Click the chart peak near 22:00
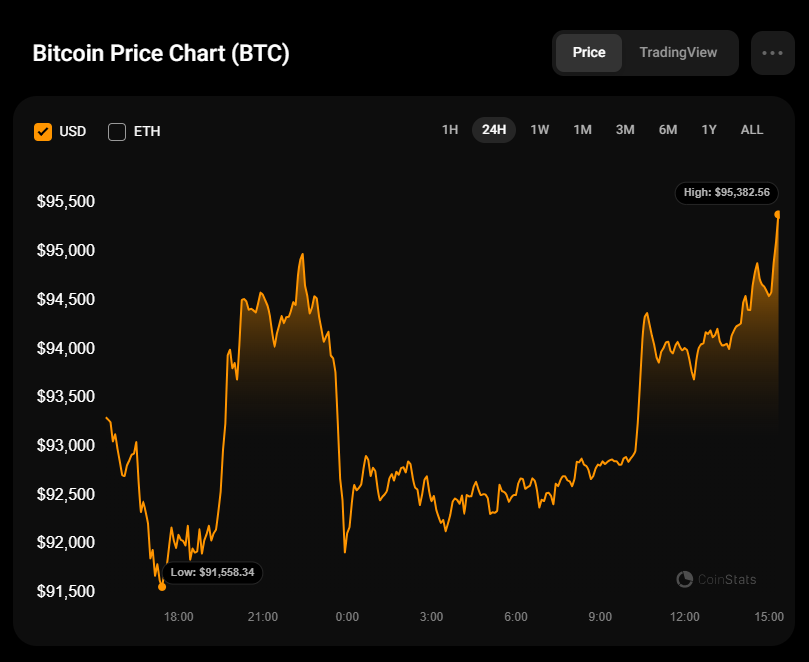Screen dimensions: 809x662 301,254
